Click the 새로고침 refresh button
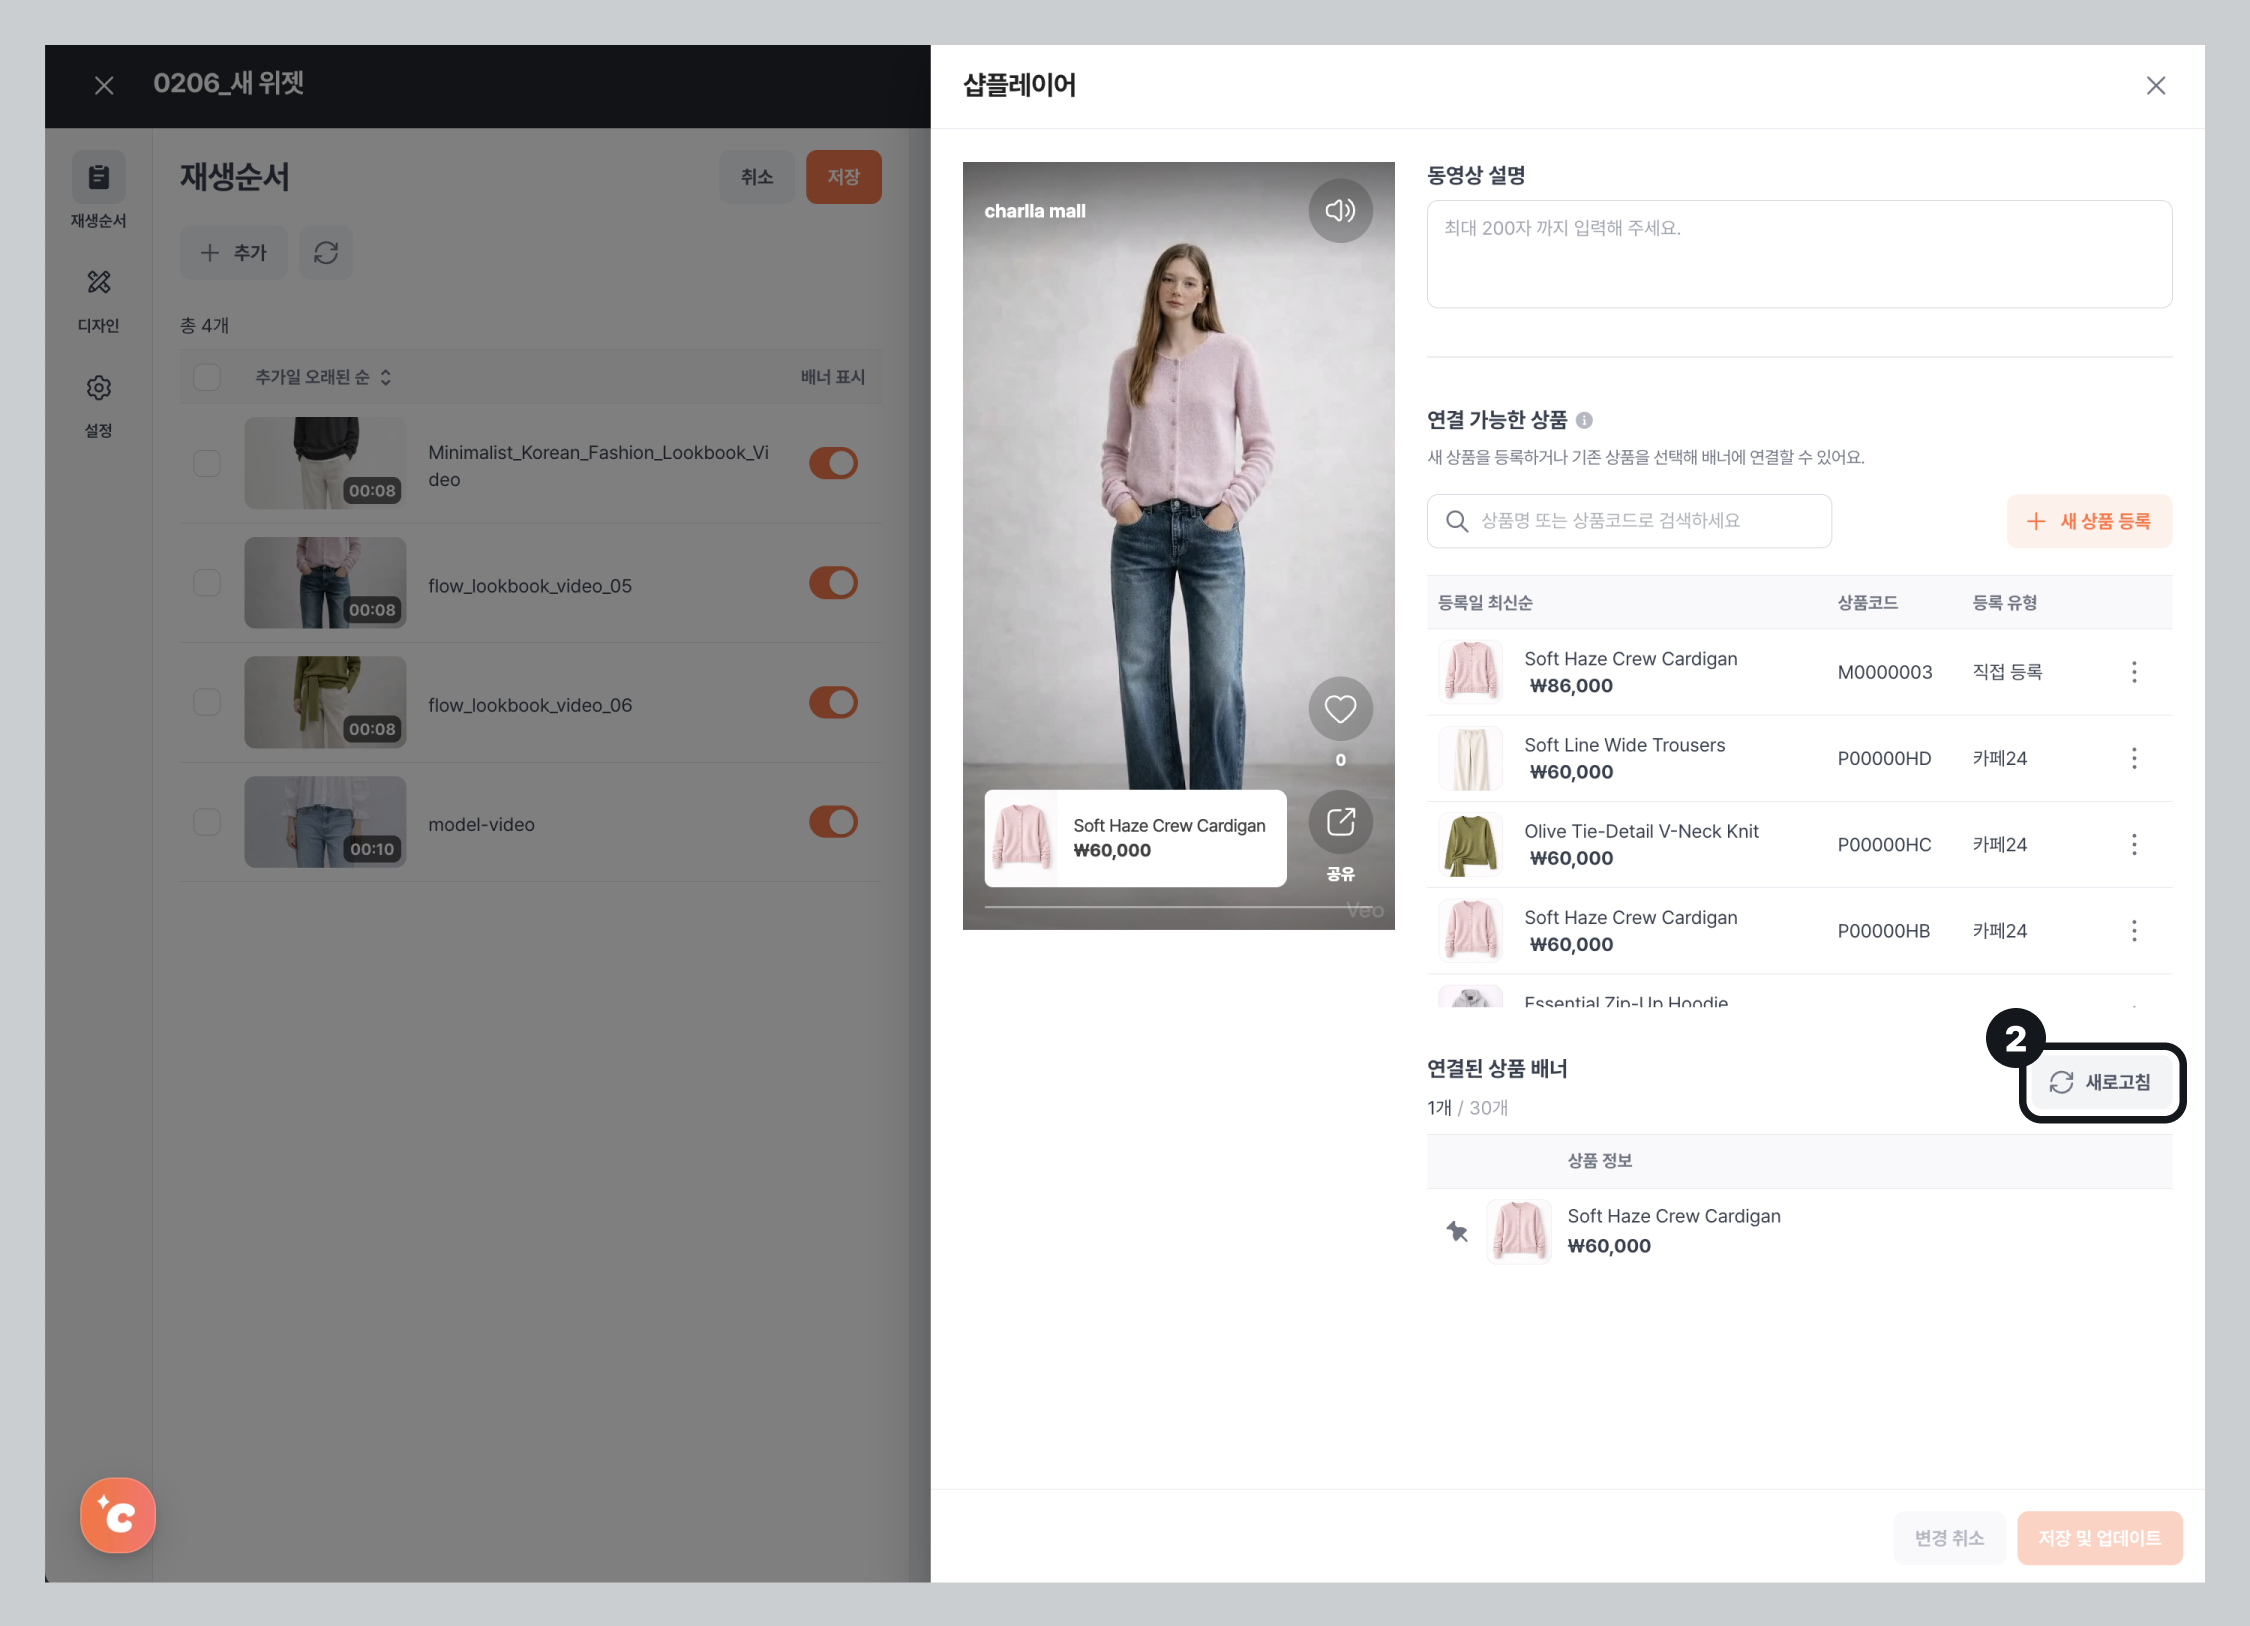 (x=2101, y=1082)
